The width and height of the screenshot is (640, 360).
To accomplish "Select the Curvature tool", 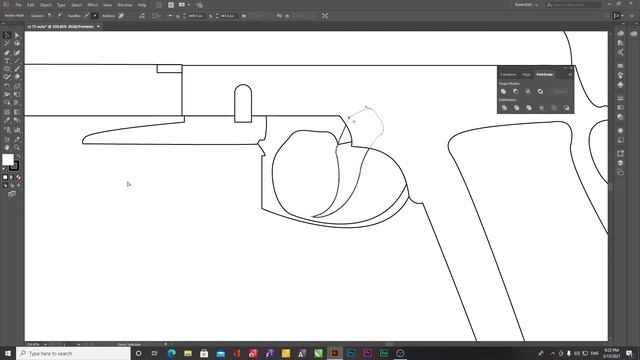I will (17, 53).
